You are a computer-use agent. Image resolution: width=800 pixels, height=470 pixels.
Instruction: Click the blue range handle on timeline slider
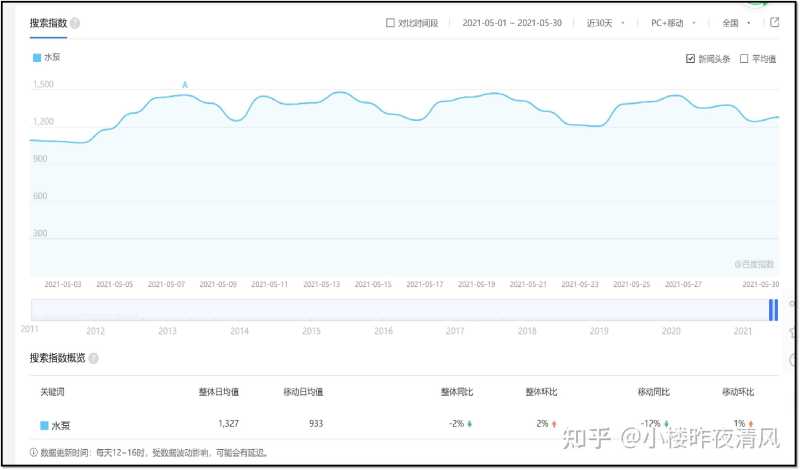pos(773,310)
